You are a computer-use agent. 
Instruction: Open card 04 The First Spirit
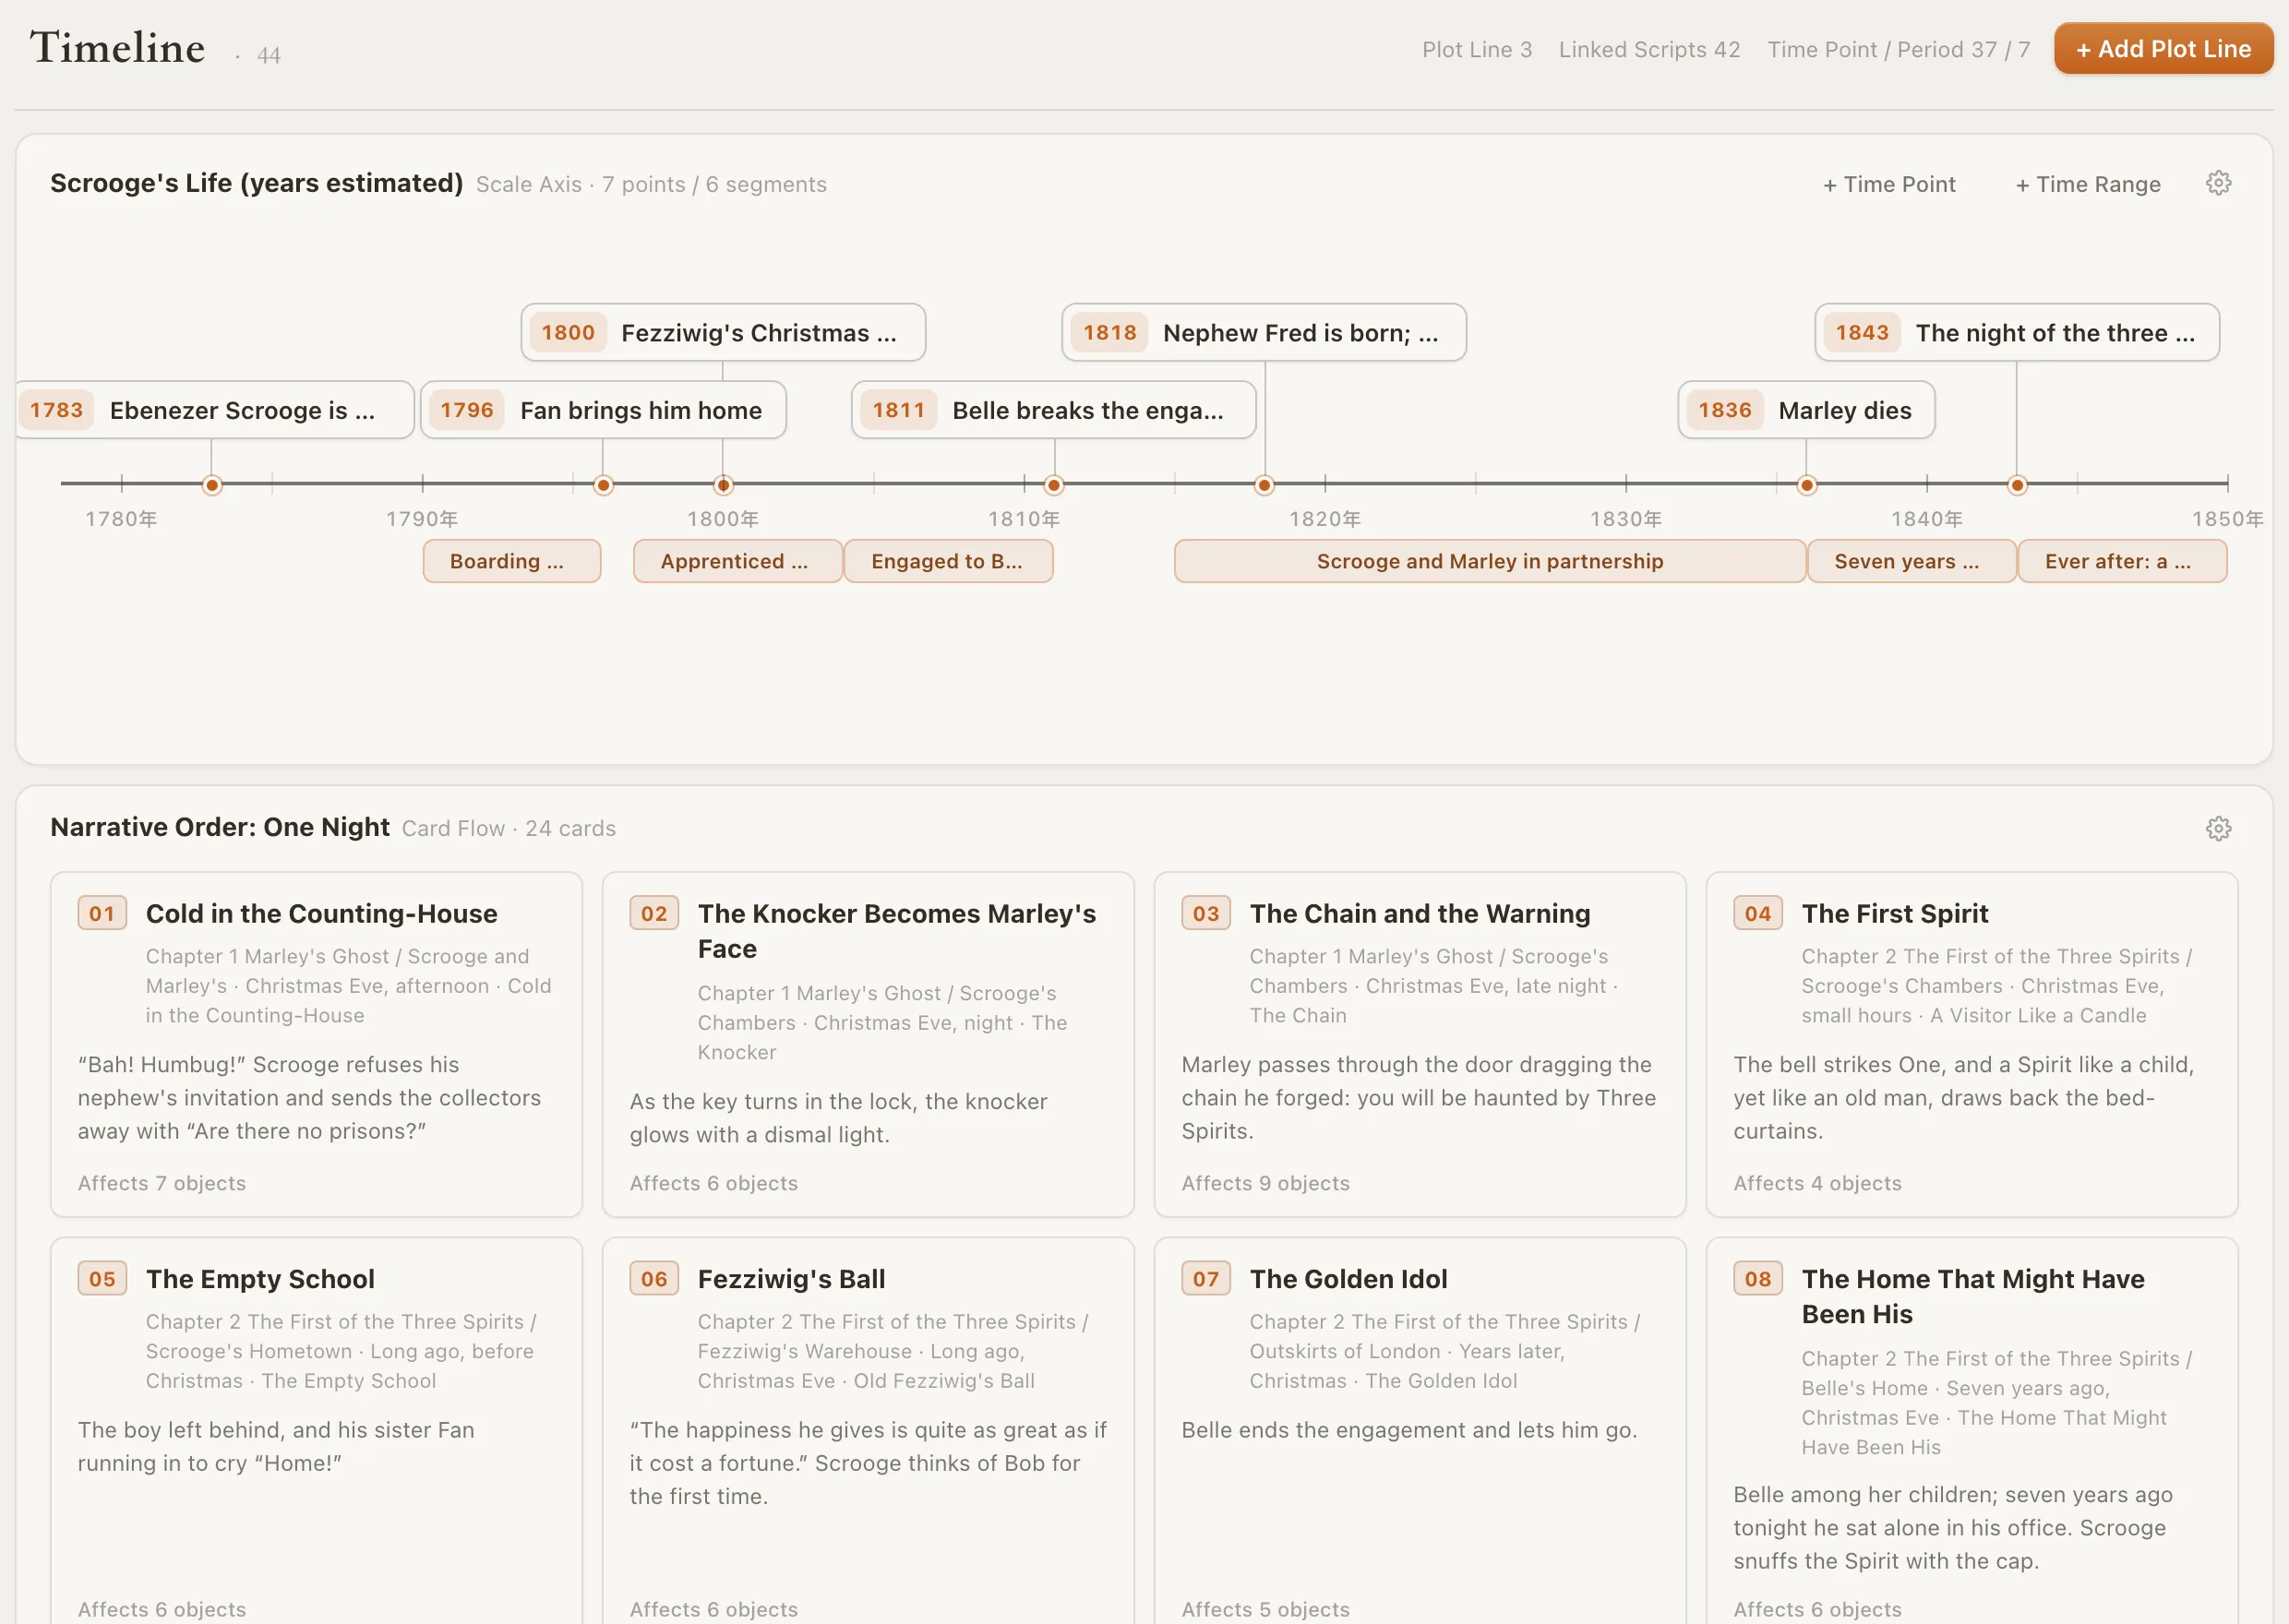[1972, 1044]
